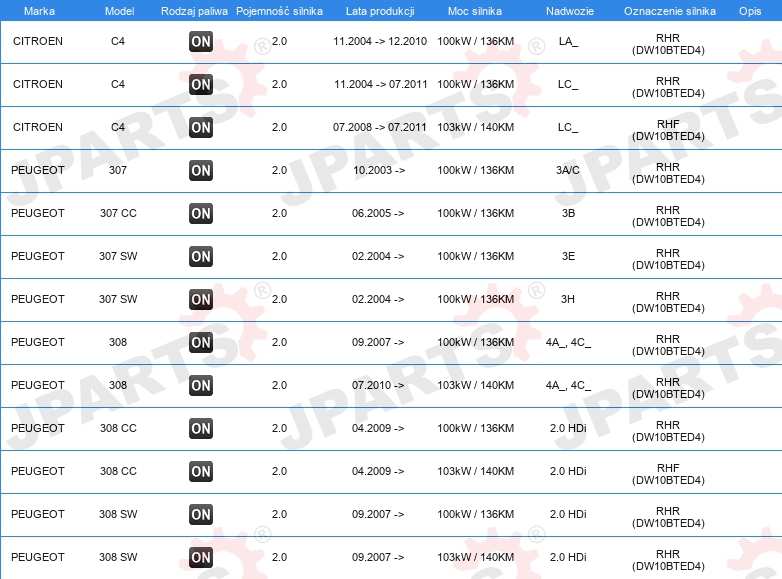
Task: Click ON icon in Peugeot 308 07.2010 row
Action: [201, 386]
